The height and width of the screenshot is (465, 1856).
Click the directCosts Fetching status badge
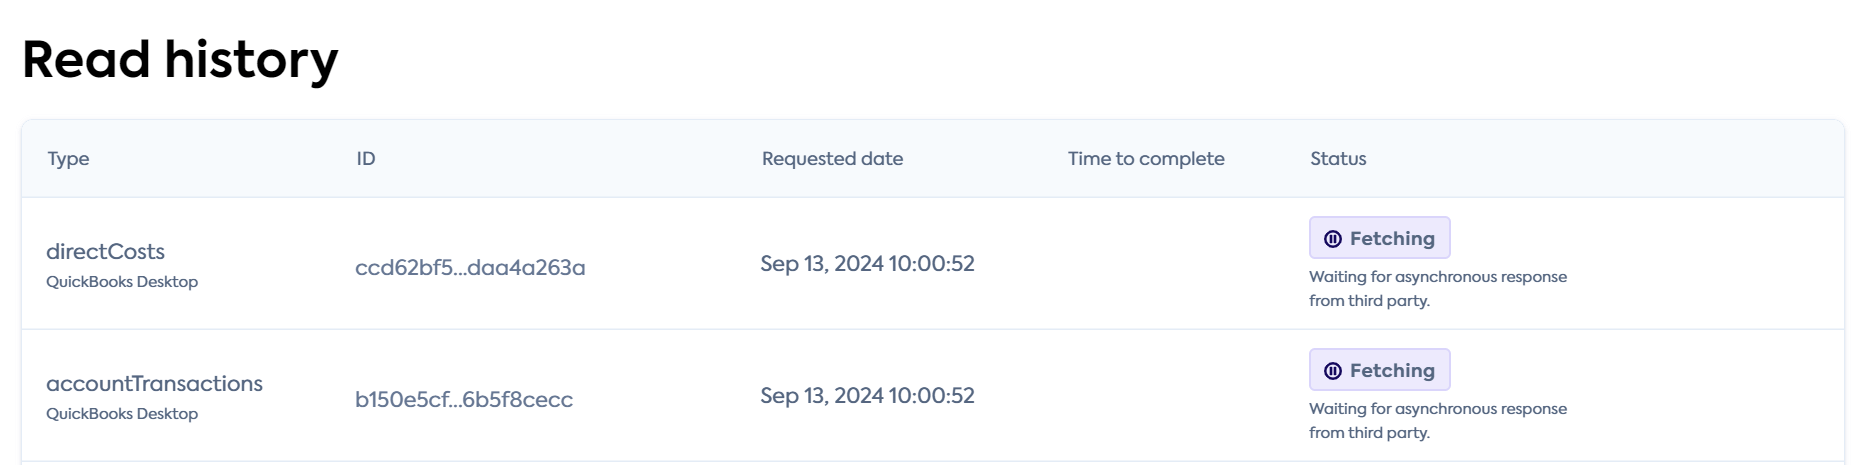(1380, 238)
